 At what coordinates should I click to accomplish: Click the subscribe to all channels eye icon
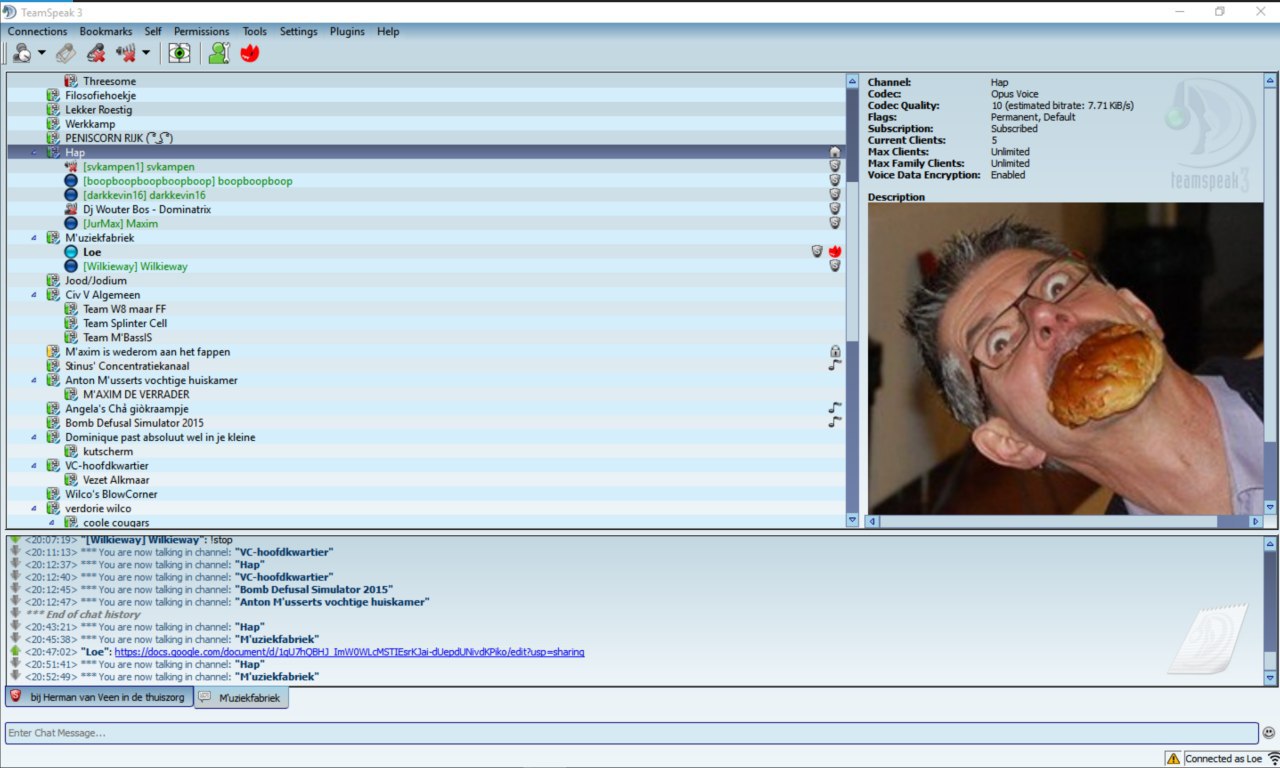179,53
